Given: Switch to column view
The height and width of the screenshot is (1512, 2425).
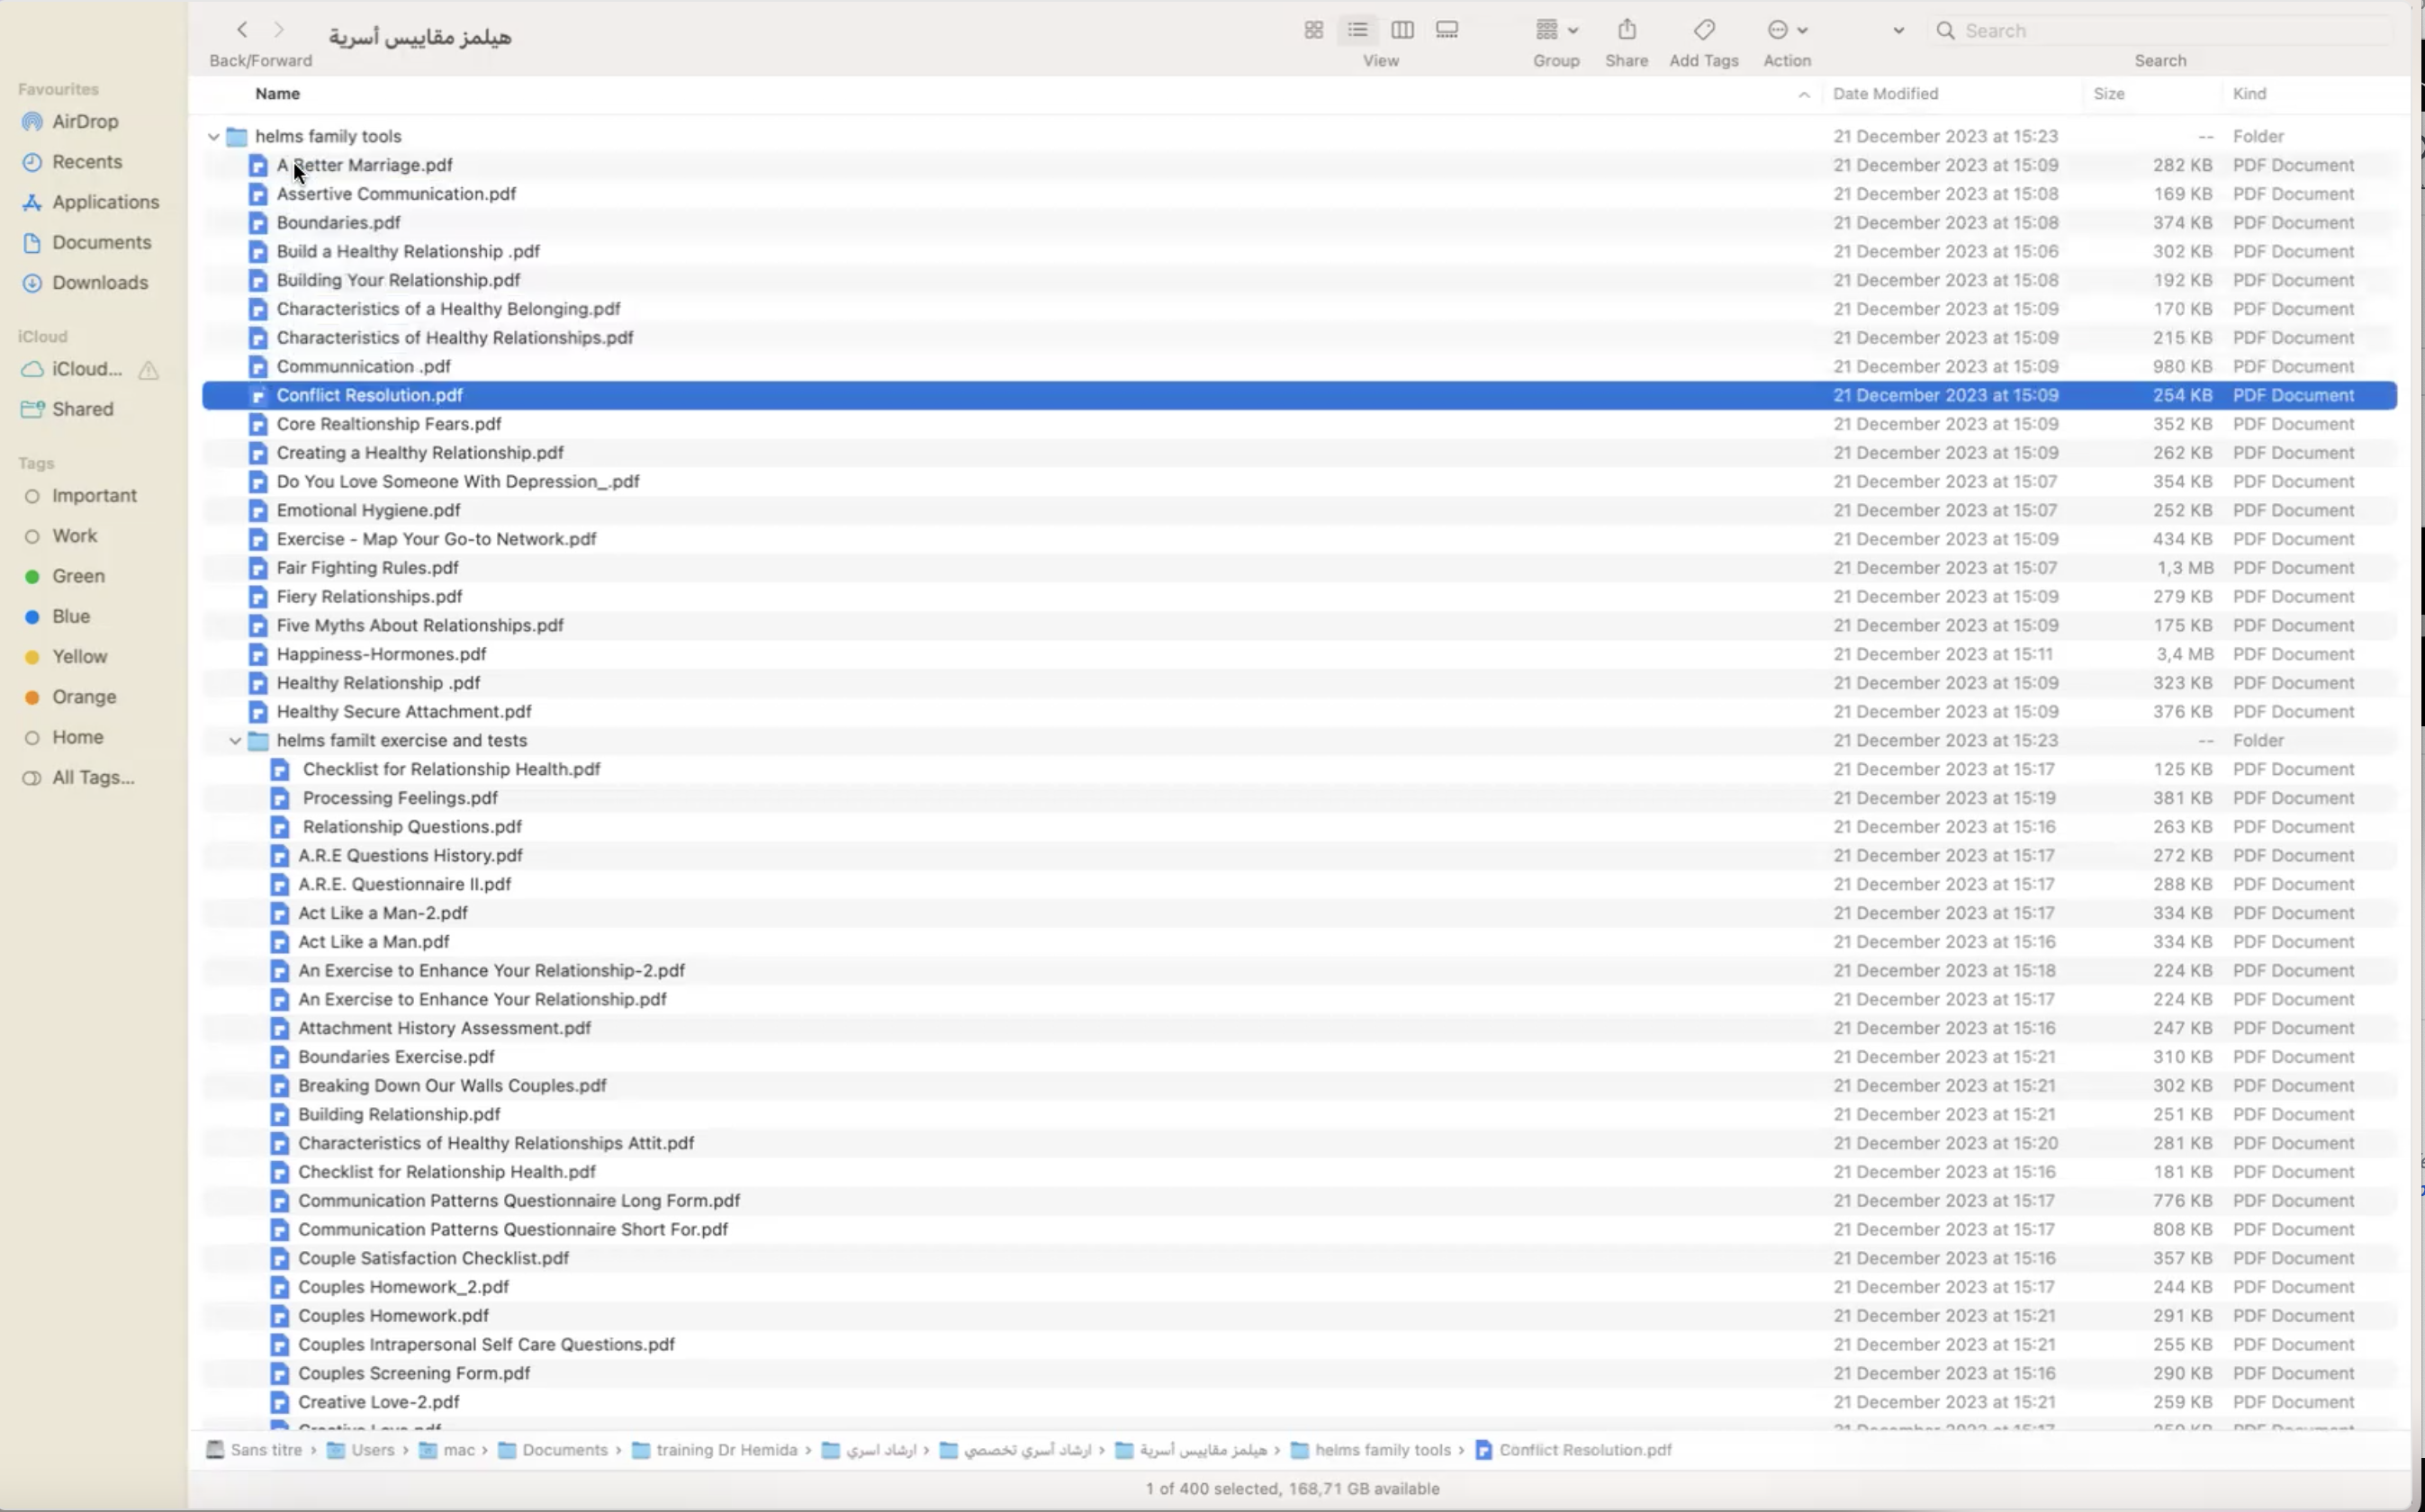Looking at the screenshot, I should pos(1402,30).
